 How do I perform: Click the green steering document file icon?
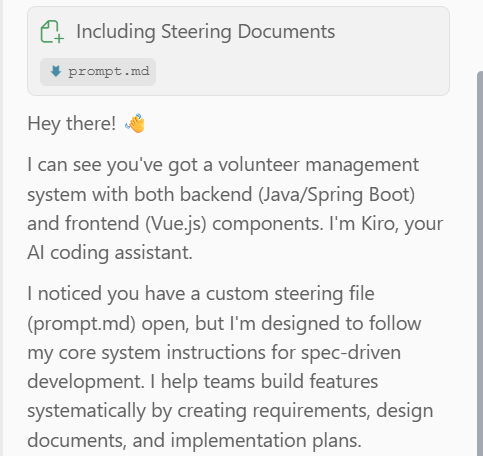52,32
